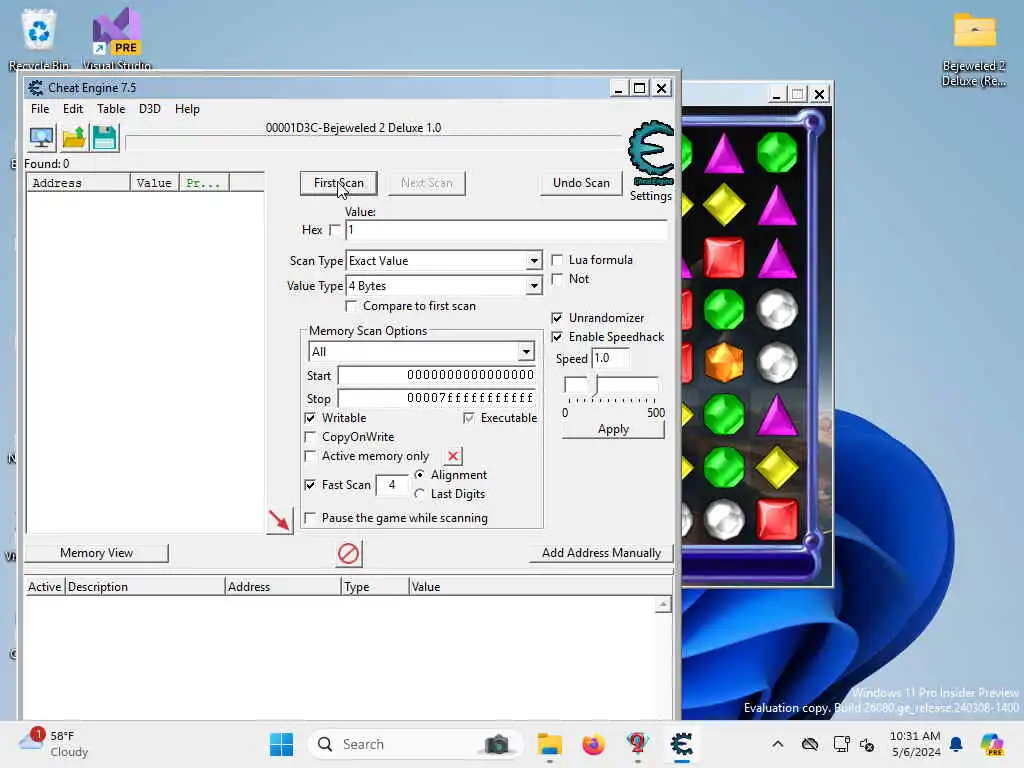Open the Recycle Bin desktop icon
The width and height of the screenshot is (1024, 768).
click(39, 38)
